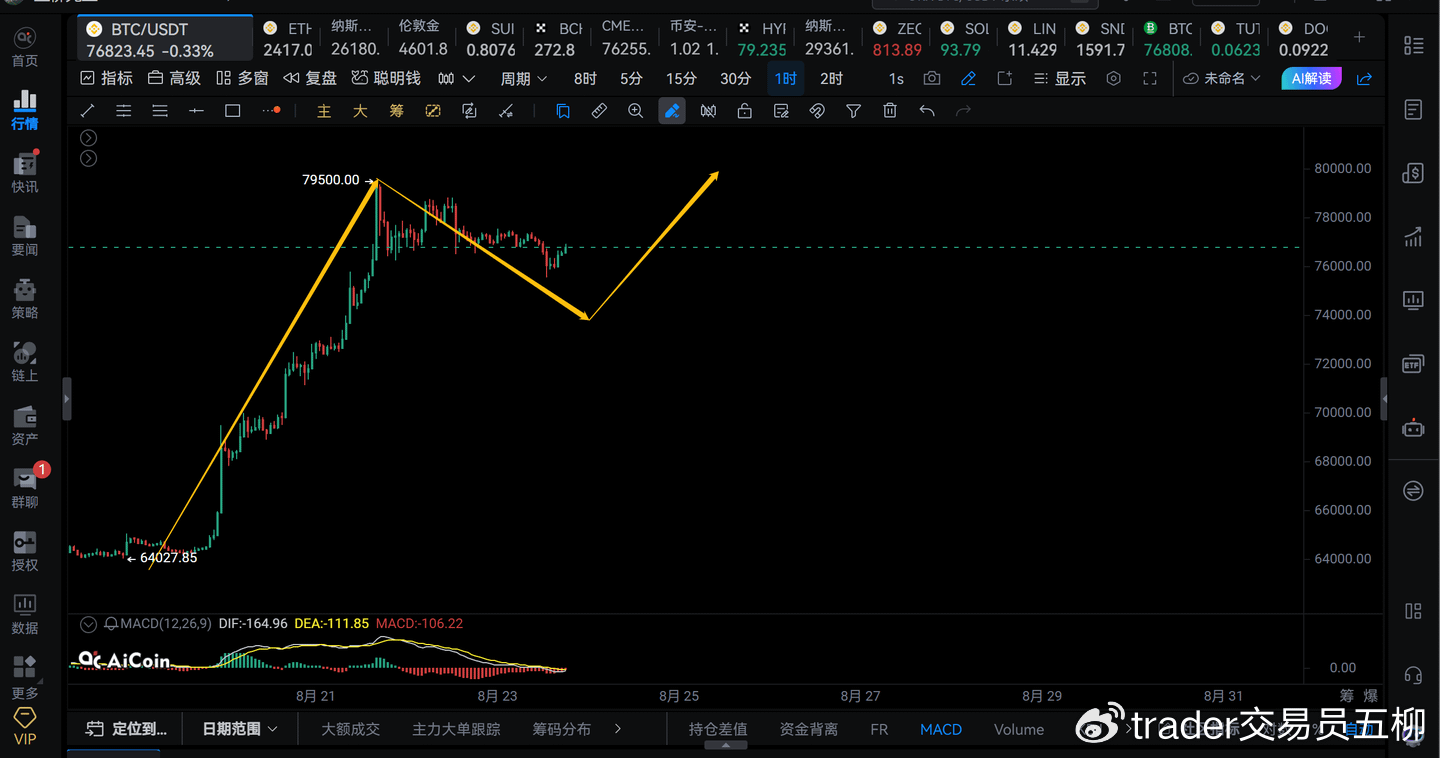Select the trend line drawing tool
This screenshot has width=1440, height=758.
87,111
